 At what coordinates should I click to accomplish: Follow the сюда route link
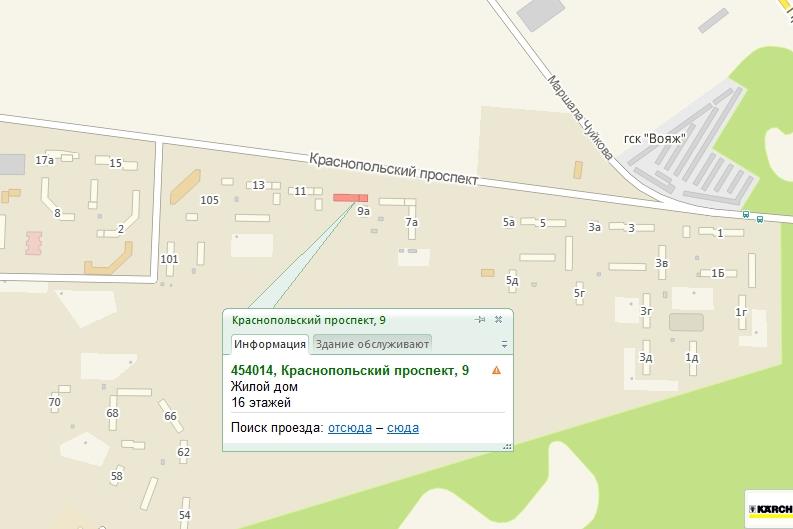pyautogui.click(x=403, y=428)
